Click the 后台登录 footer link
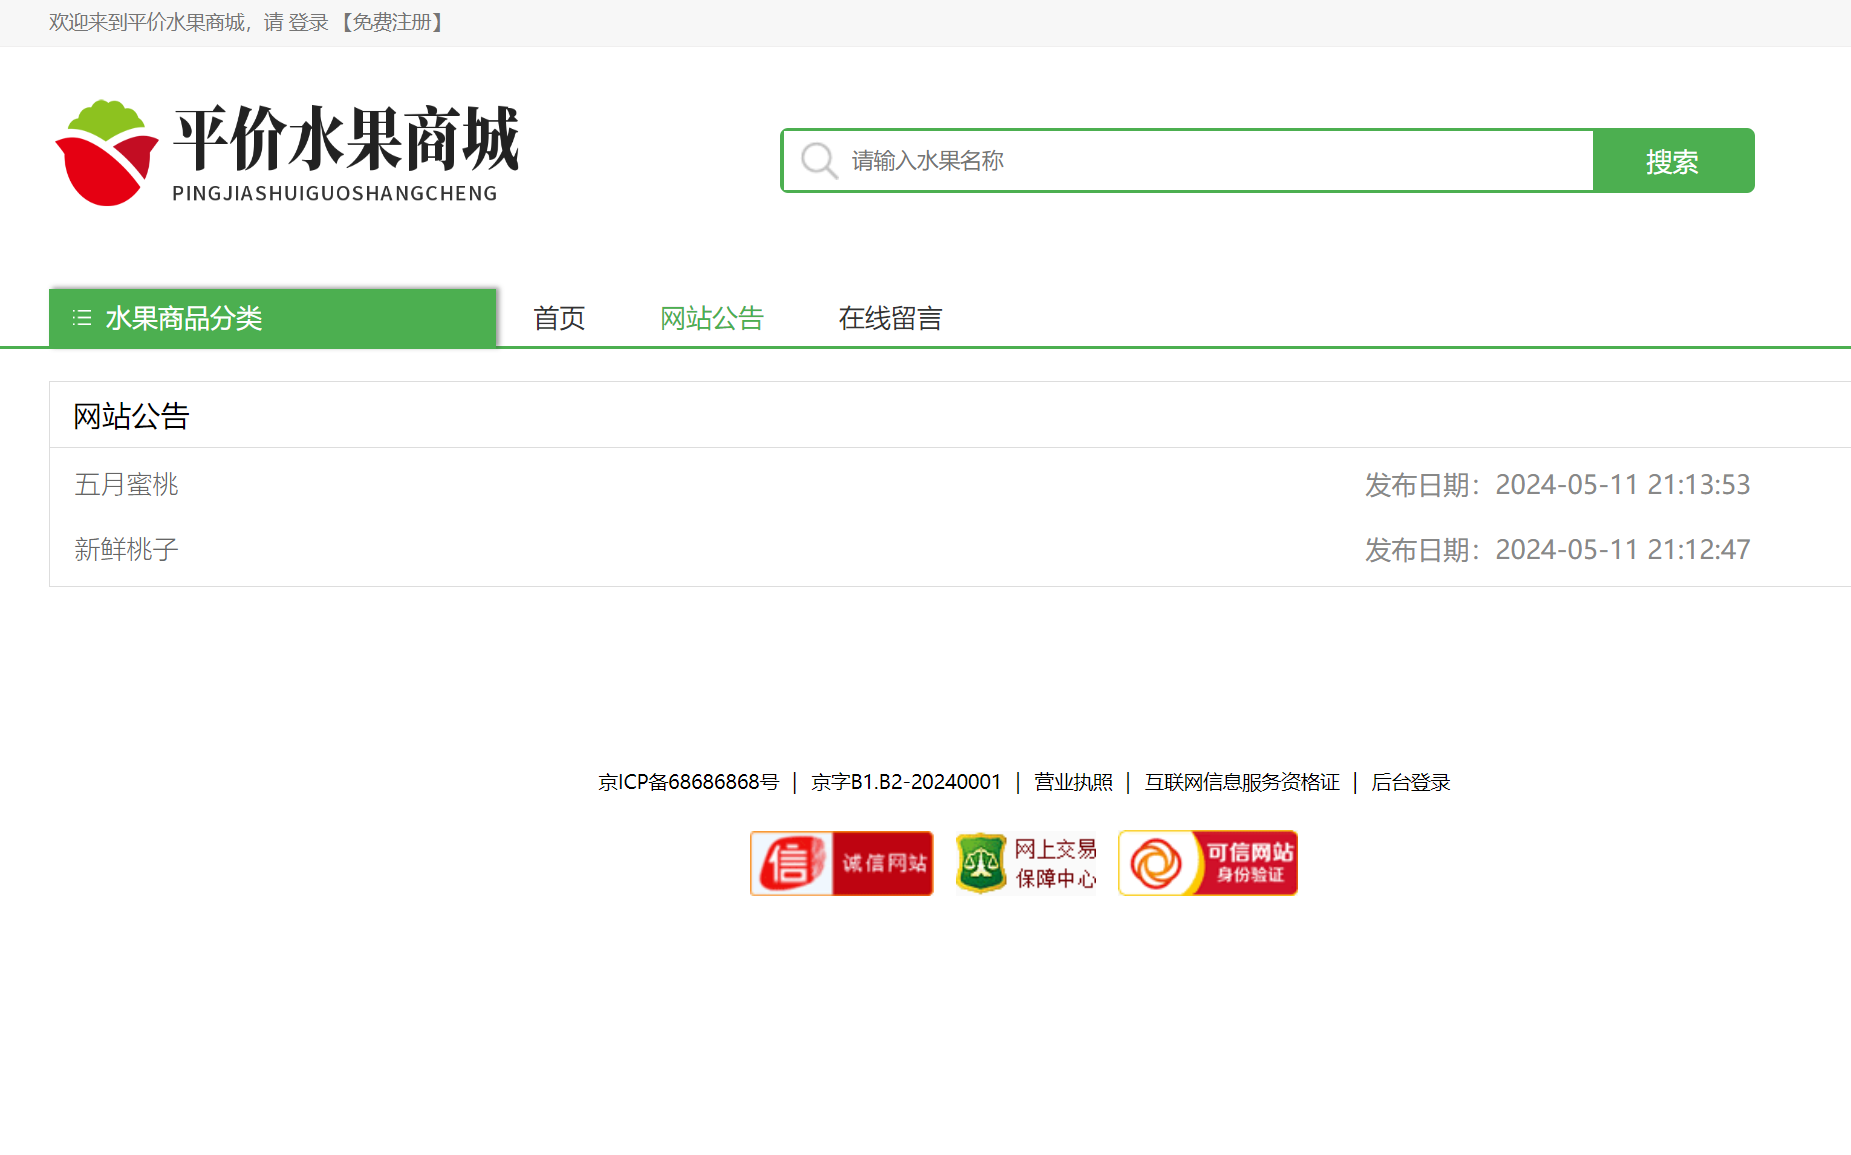The height and width of the screenshot is (1155, 1851). click(1410, 782)
